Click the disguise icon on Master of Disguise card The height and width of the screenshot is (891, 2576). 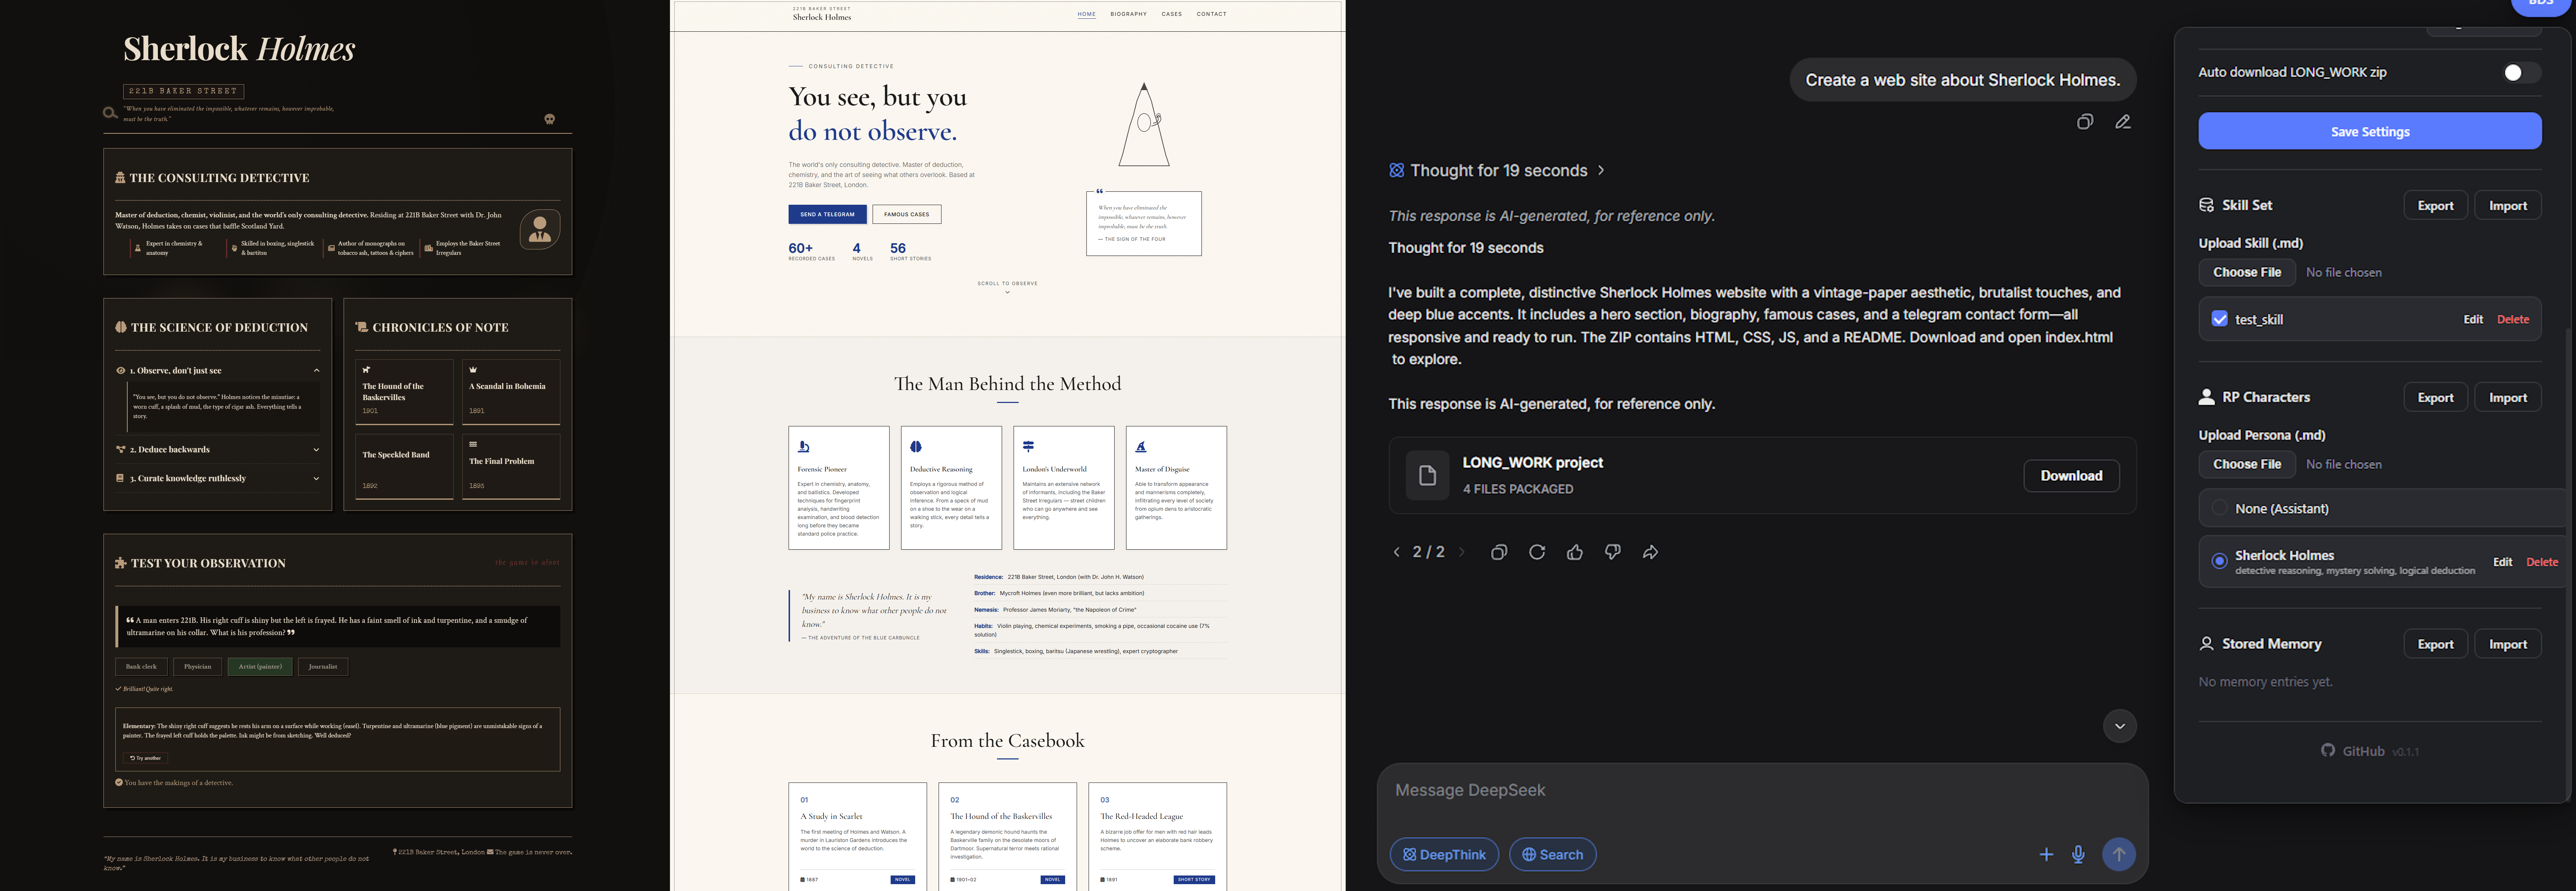click(1141, 447)
